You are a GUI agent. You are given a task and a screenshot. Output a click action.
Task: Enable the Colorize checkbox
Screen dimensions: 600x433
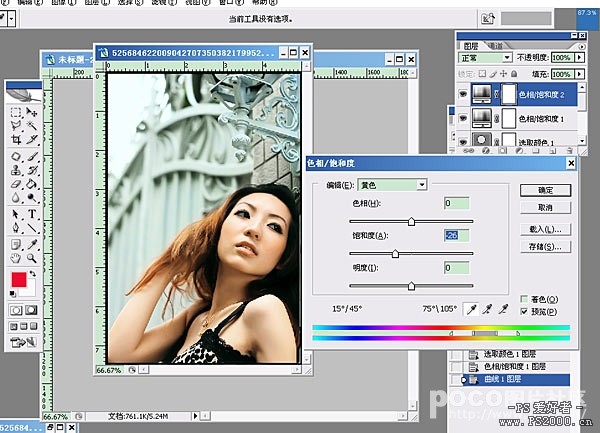[x=524, y=299]
